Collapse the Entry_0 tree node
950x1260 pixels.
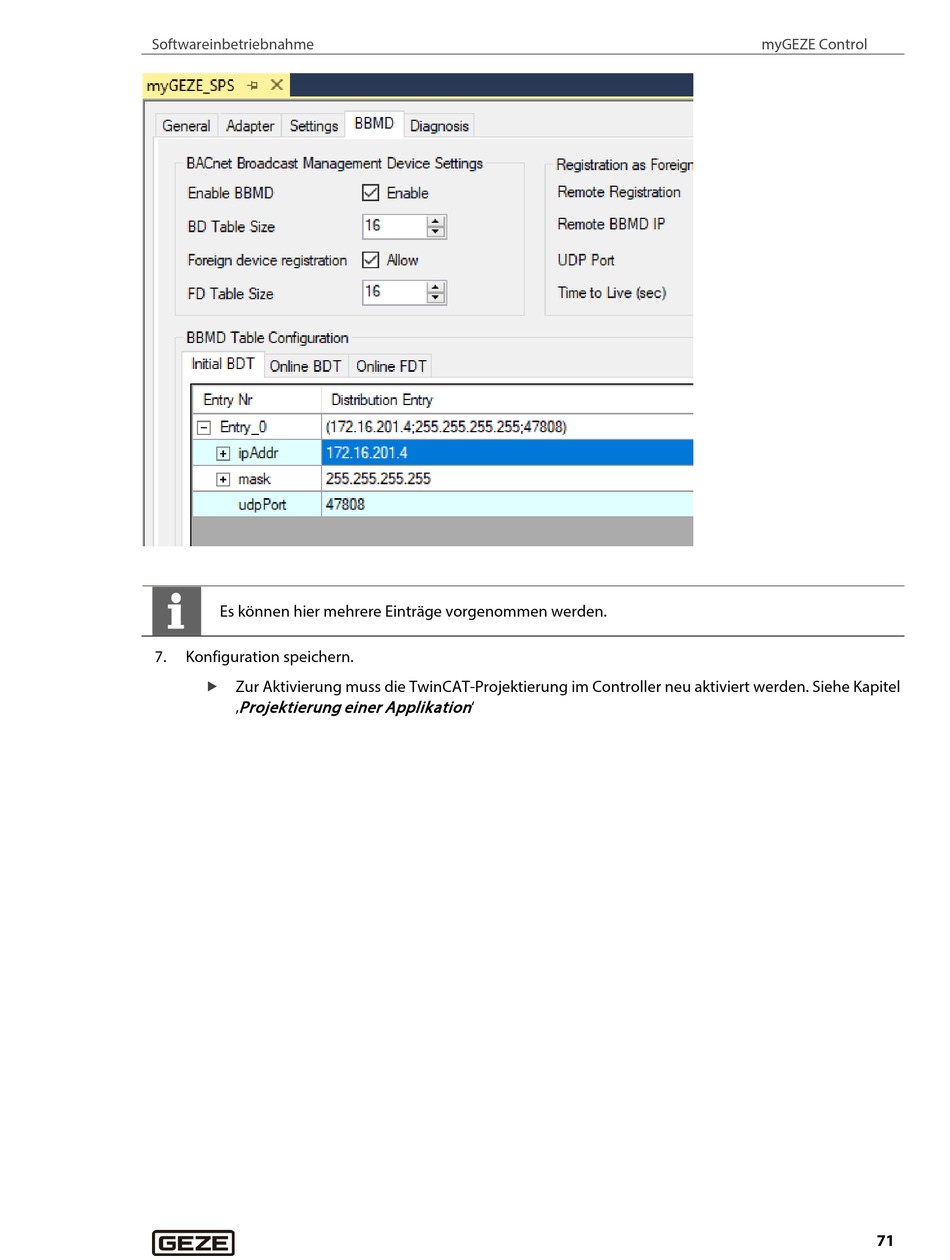[204, 428]
